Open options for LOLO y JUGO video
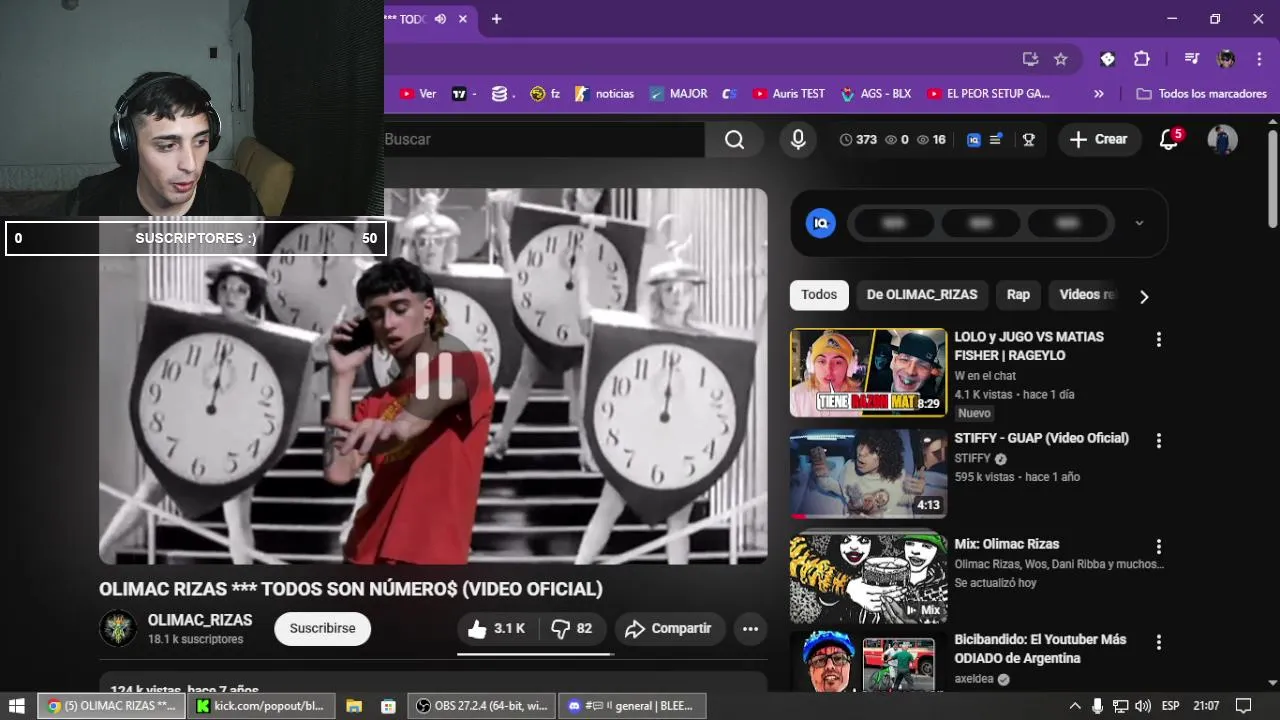The image size is (1280, 720). (1159, 340)
